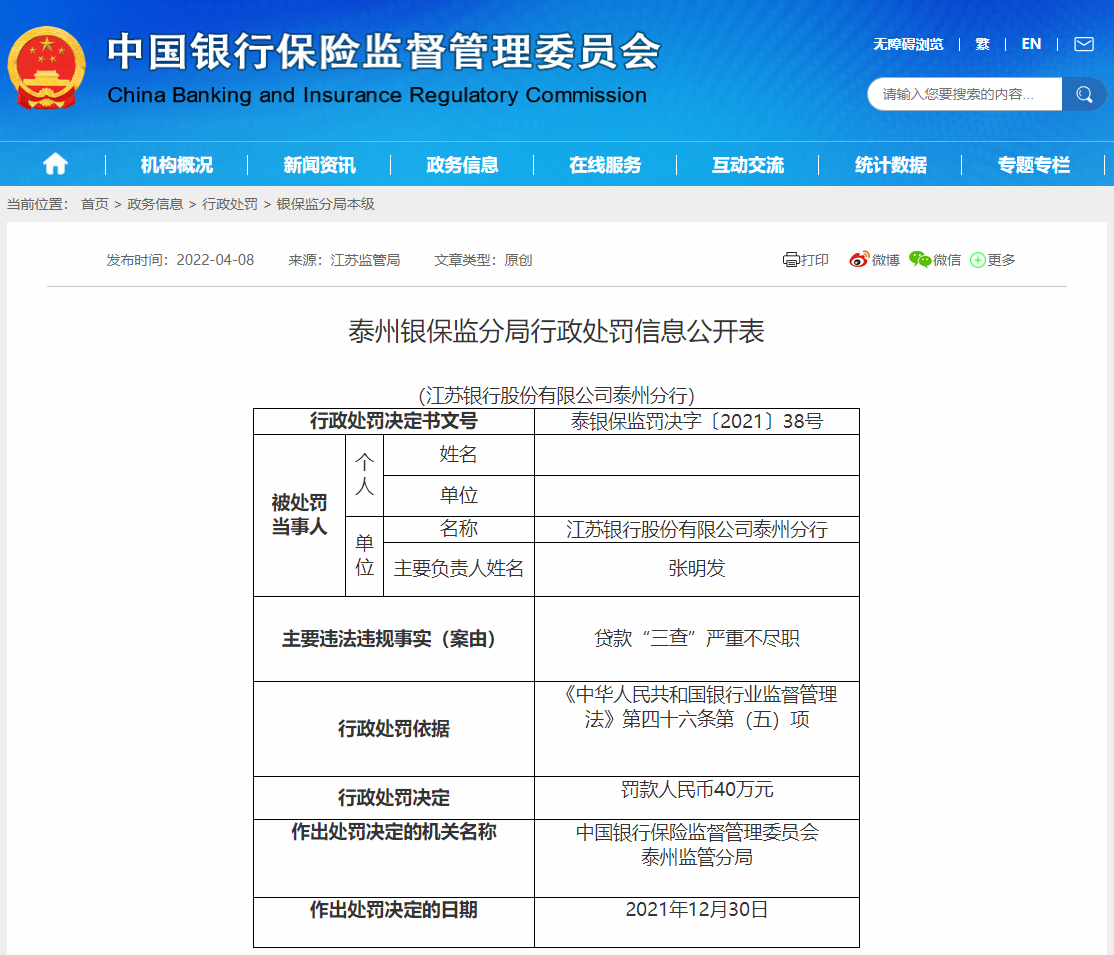Open 机构概况 menu
Viewport: 1114px width, 955px height.
[x=176, y=165]
